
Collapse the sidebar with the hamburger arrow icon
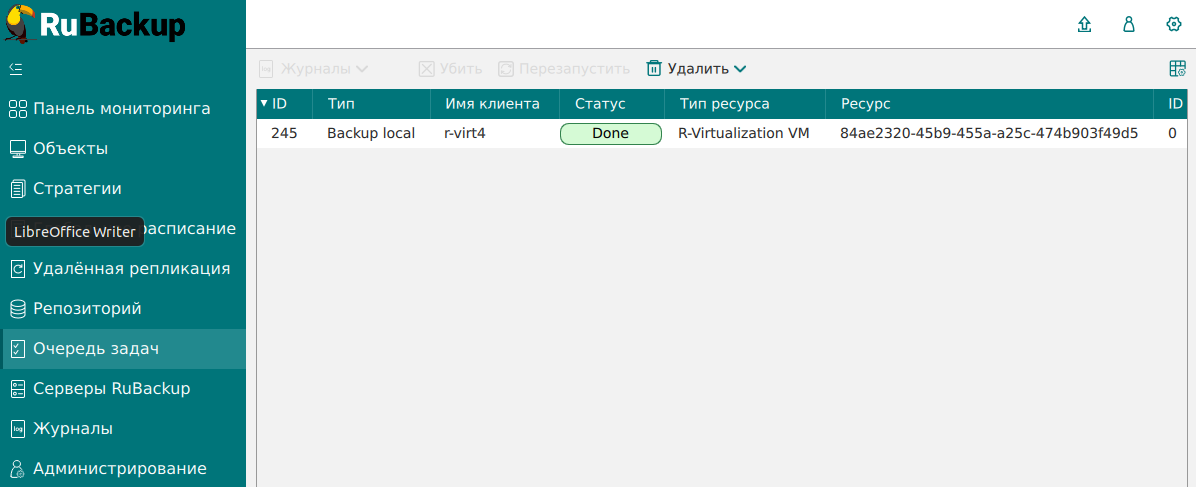(x=16, y=69)
